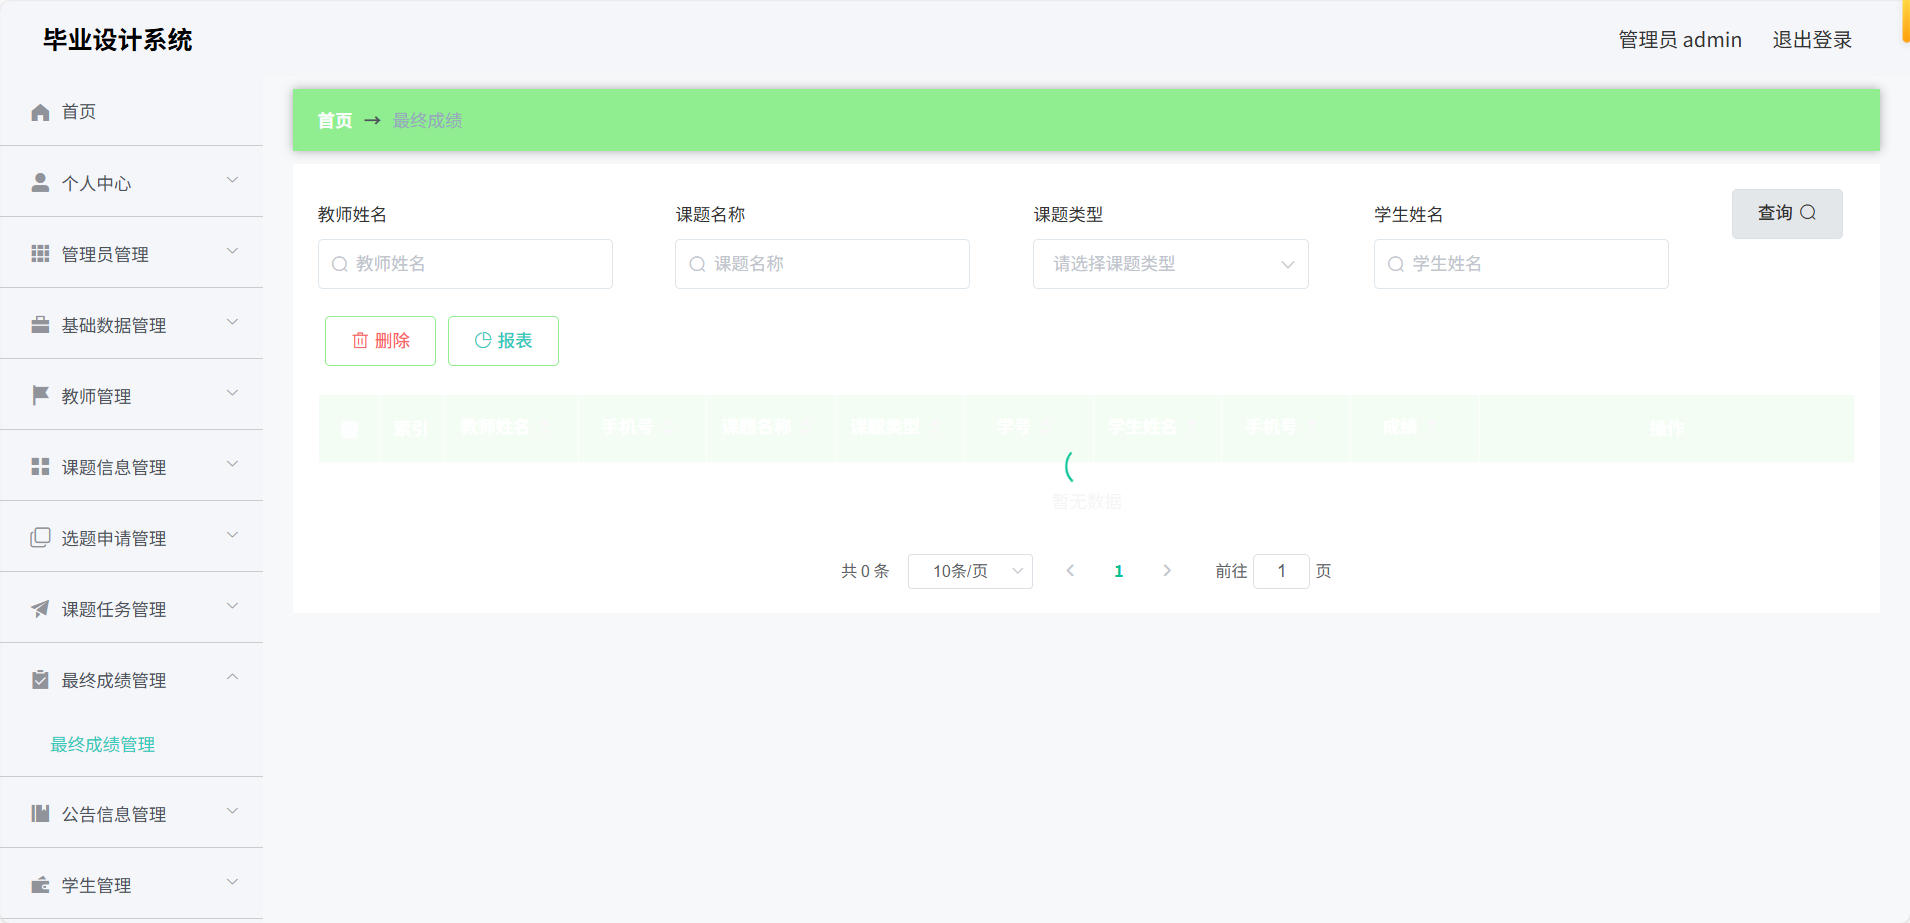
Task: Collapse the 最终成绩管理 chevron
Action: 232,678
